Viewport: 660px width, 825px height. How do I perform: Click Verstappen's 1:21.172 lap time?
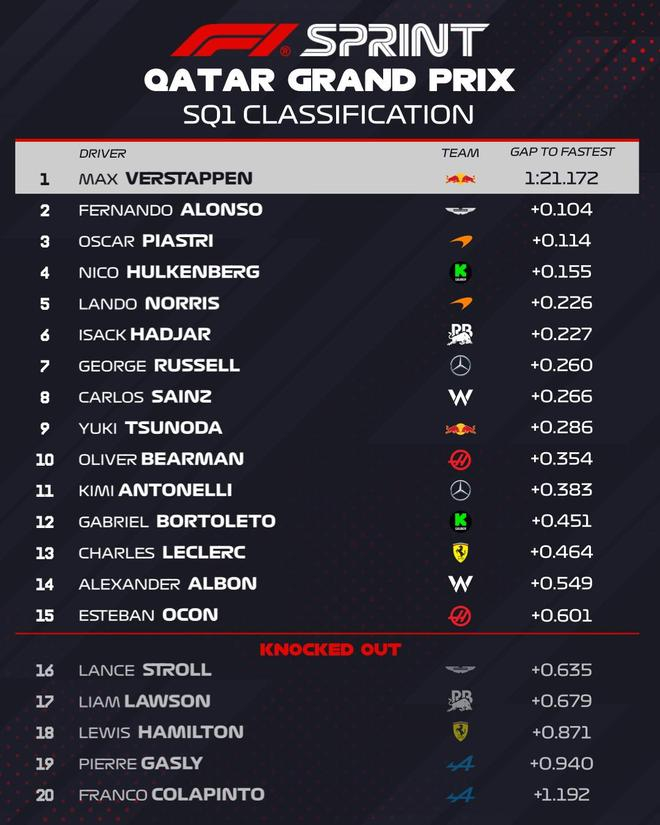562,179
